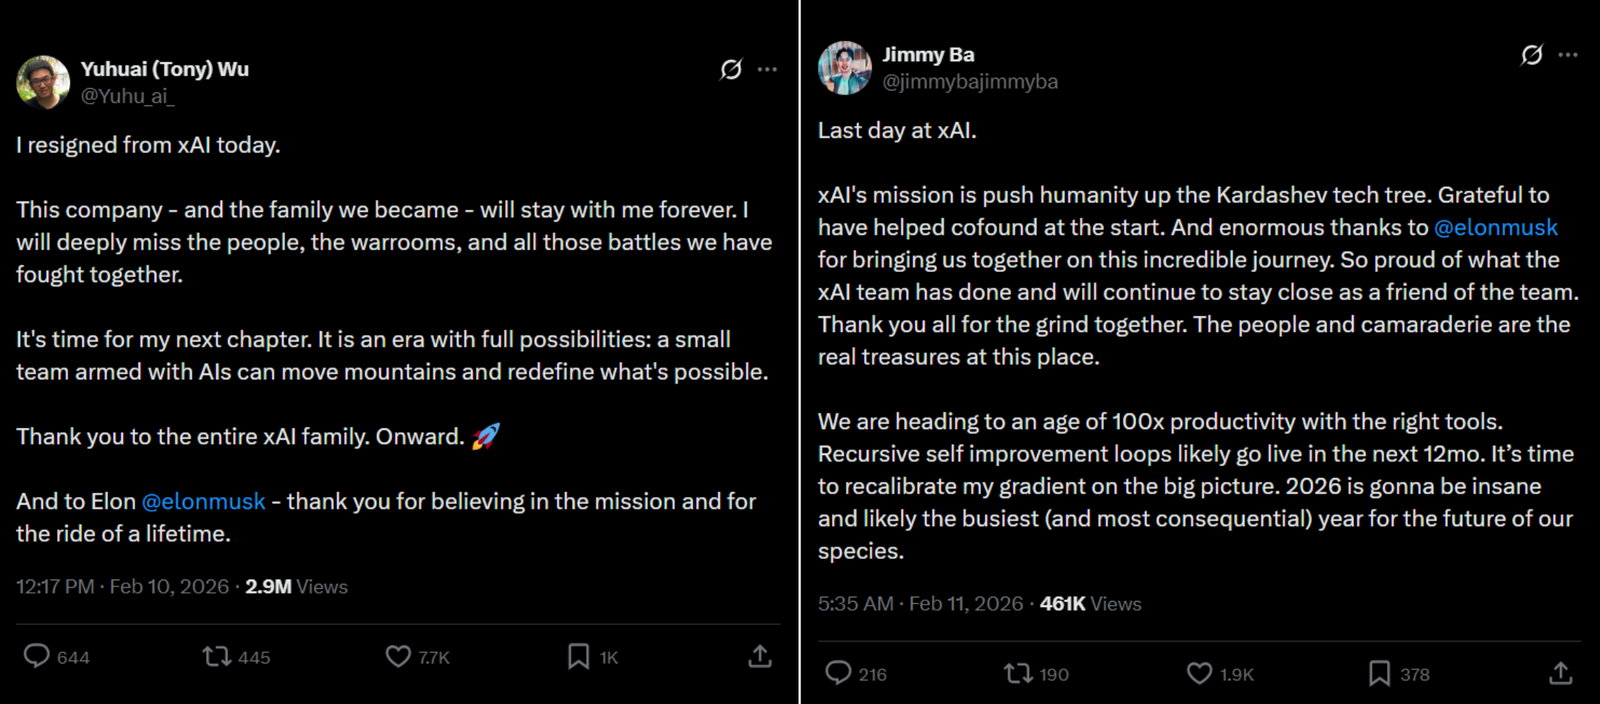1600x704 pixels.
Task: Bookmark Tony Wu's tweet
Action: 578,657
